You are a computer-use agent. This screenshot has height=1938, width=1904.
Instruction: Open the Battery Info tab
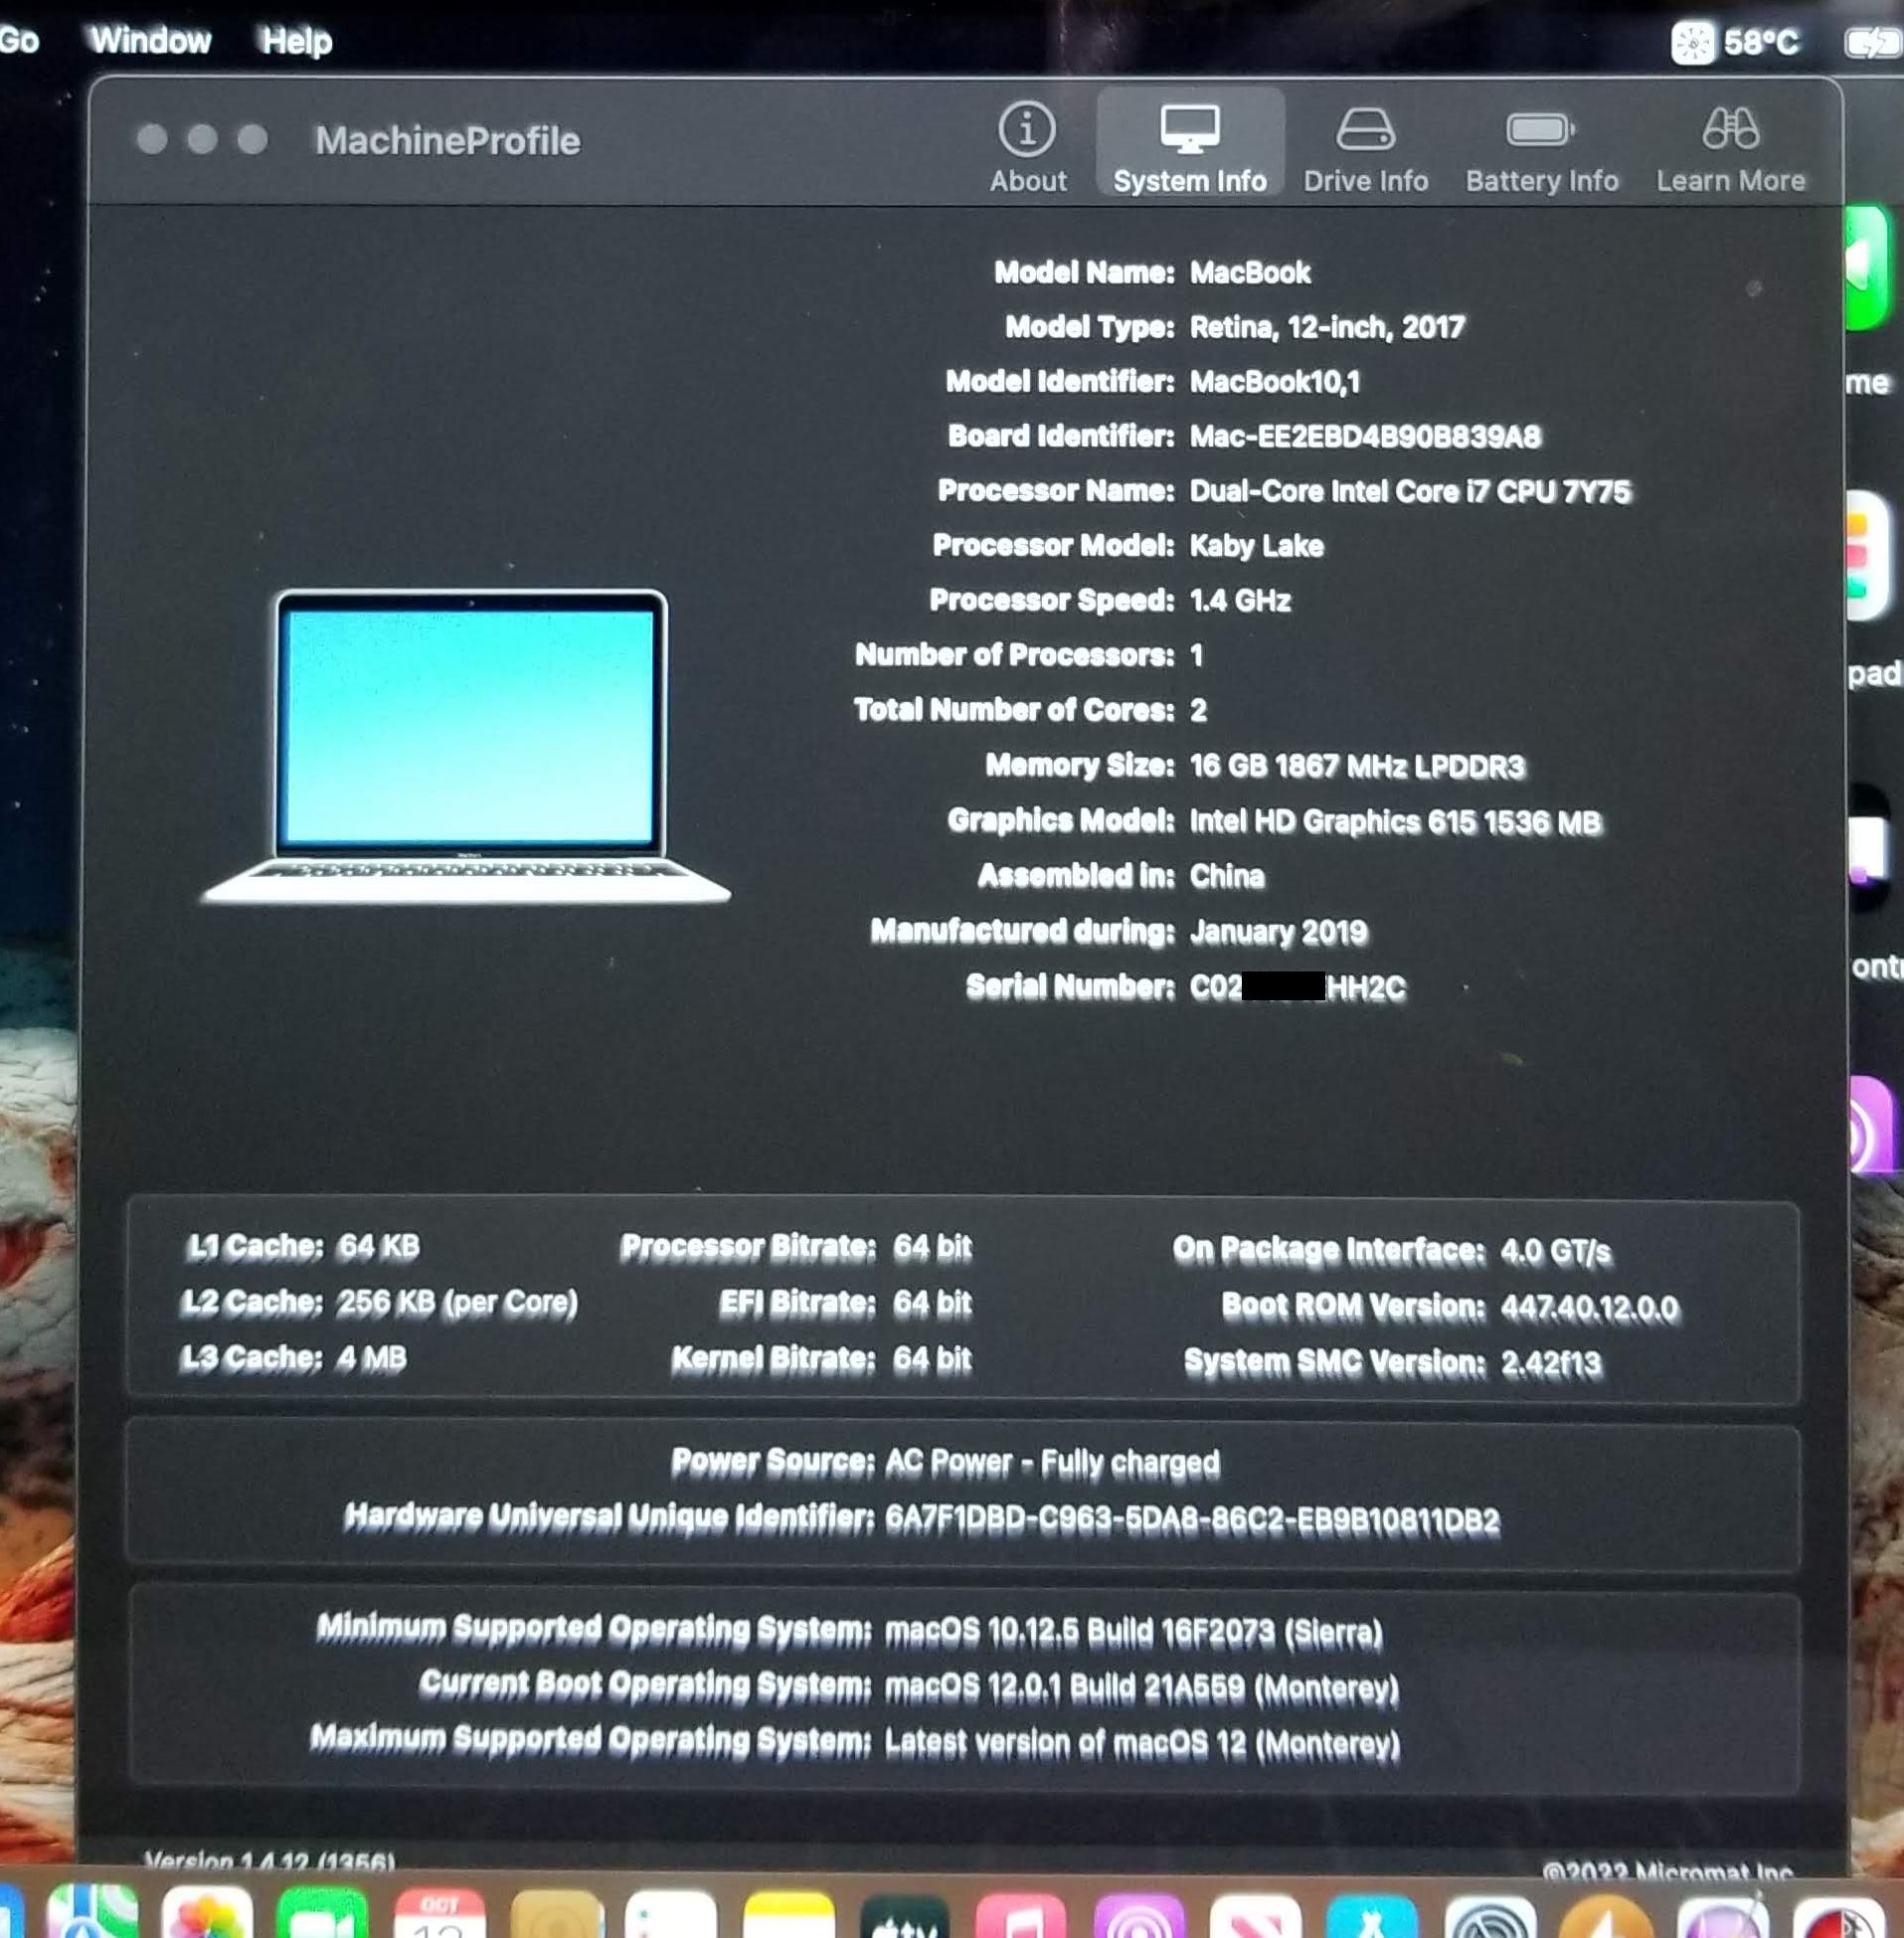click(x=1541, y=147)
